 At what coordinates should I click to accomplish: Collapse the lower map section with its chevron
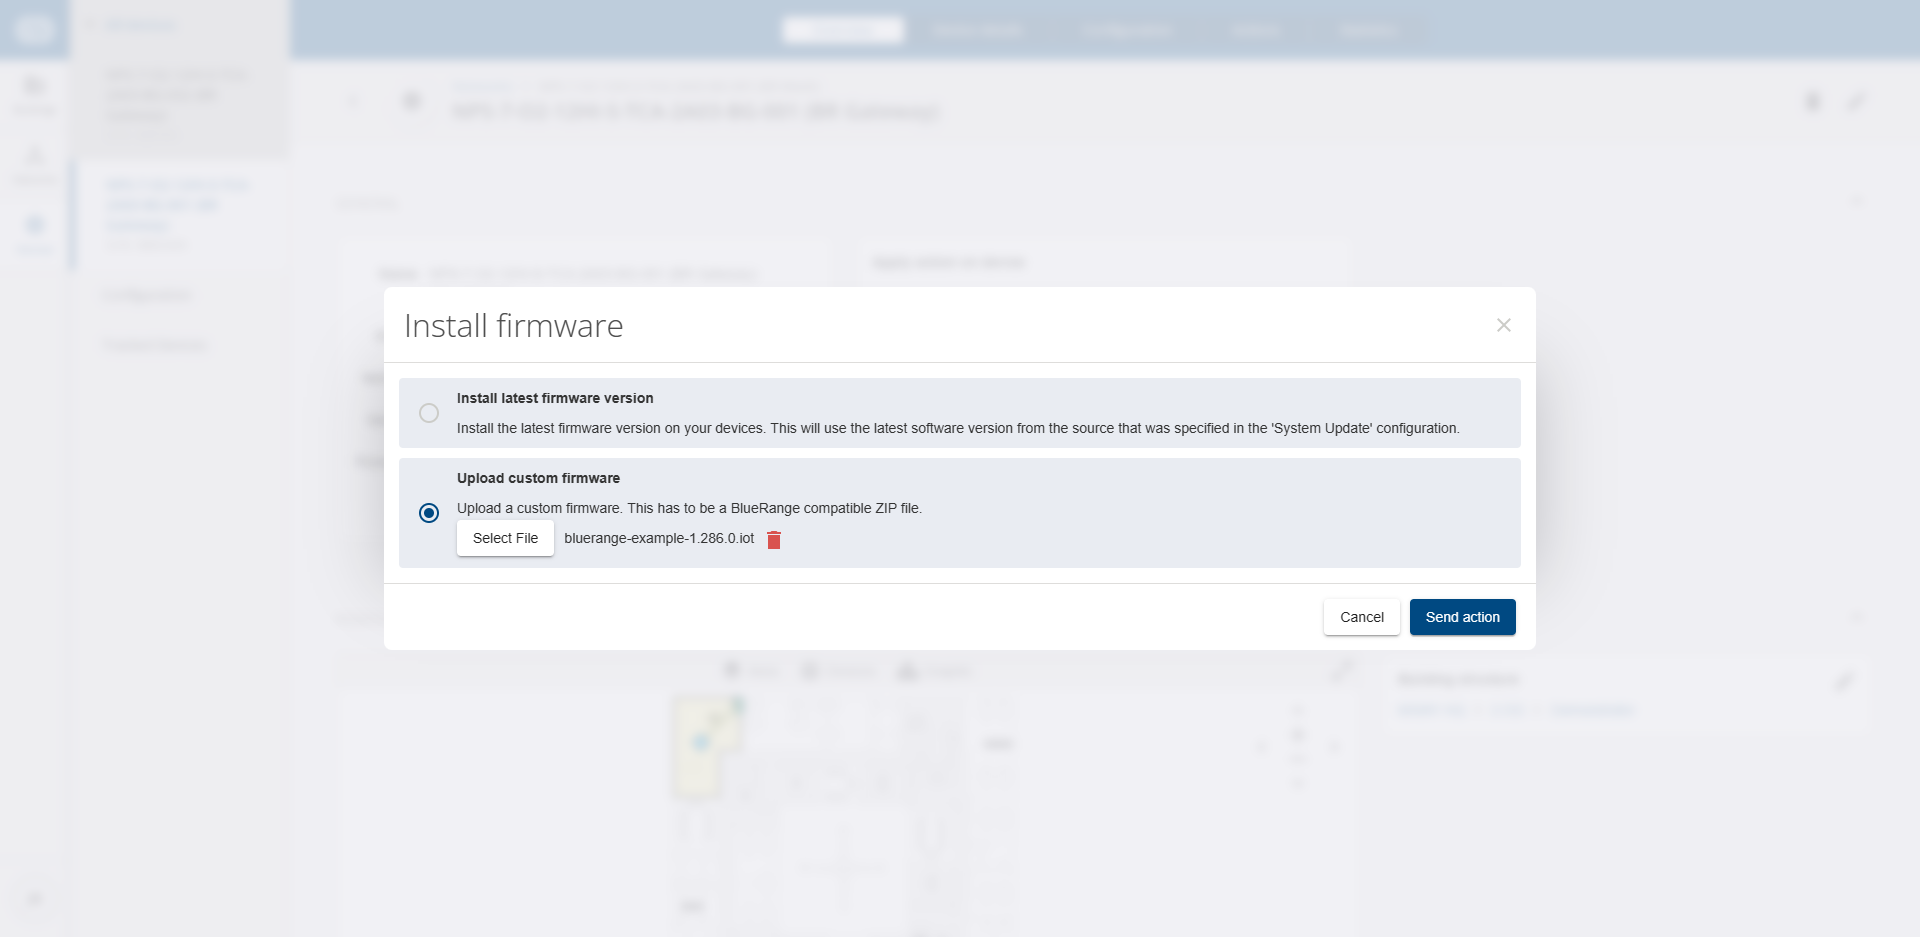click(1858, 618)
